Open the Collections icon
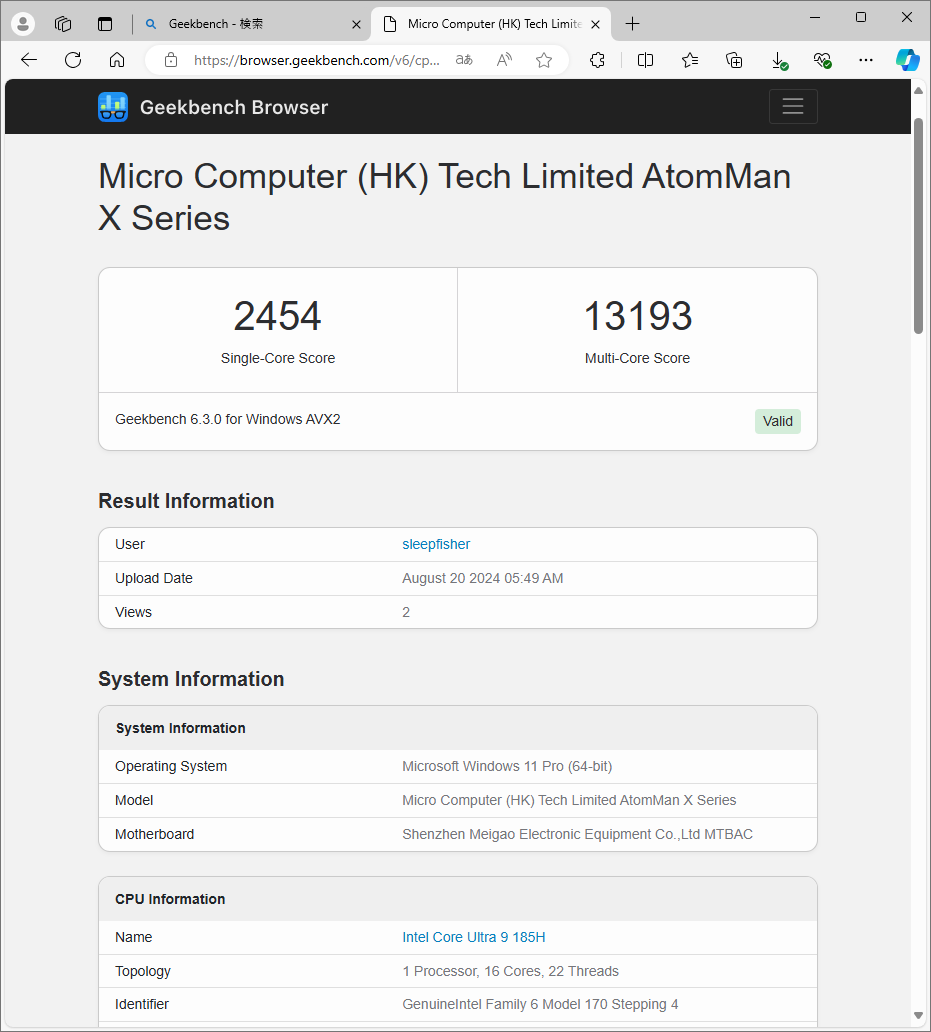The width and height of the screenshot is (931, 1032). [734, 60]
